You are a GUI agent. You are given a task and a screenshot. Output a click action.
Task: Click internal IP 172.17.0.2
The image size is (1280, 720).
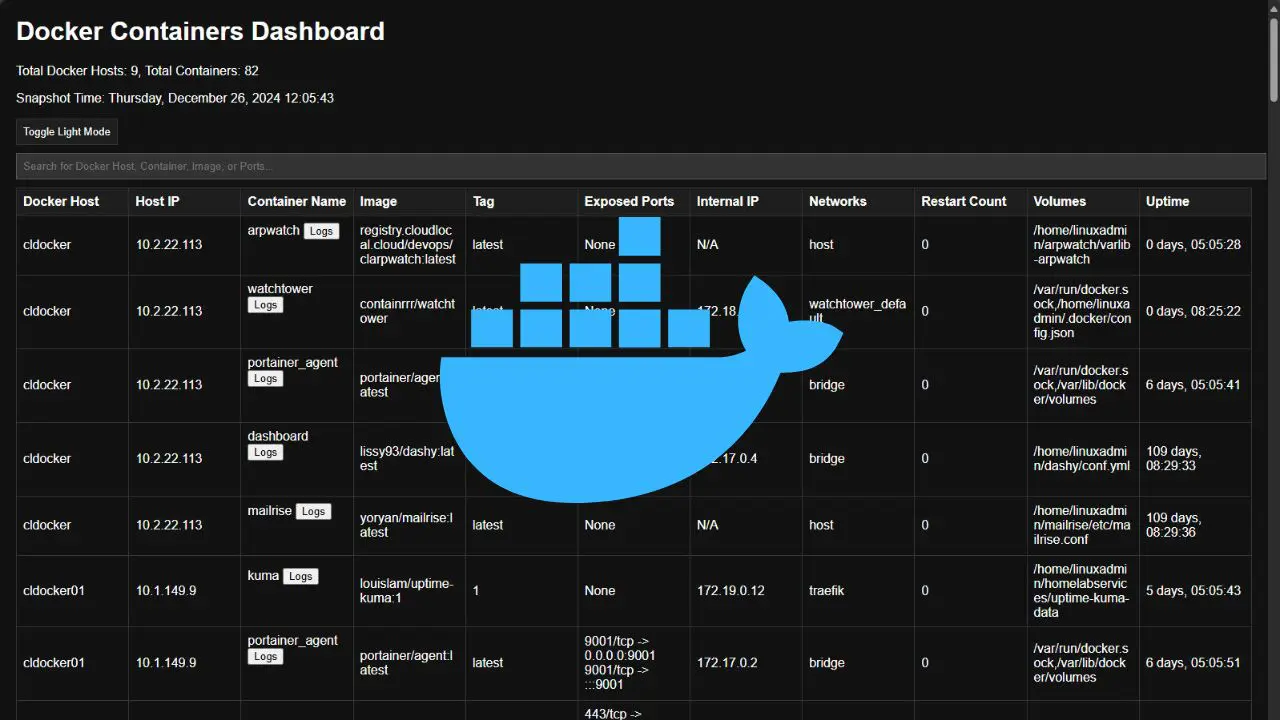click(727, 663)
